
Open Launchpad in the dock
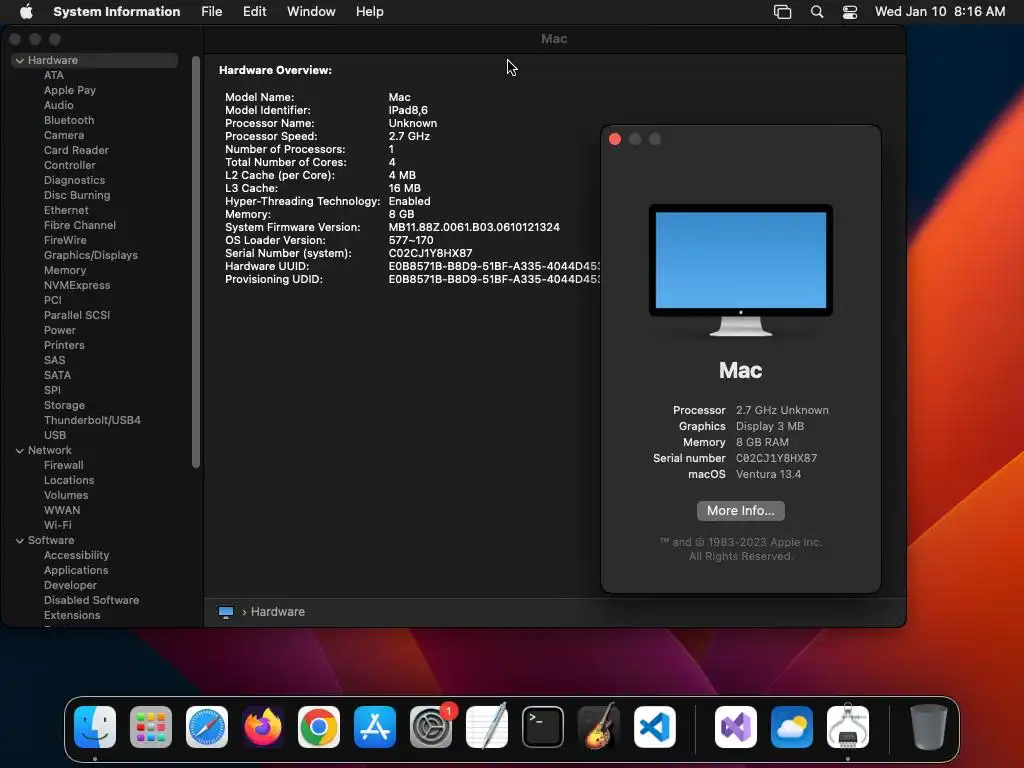pyautogui.click(x=151, y=727)
